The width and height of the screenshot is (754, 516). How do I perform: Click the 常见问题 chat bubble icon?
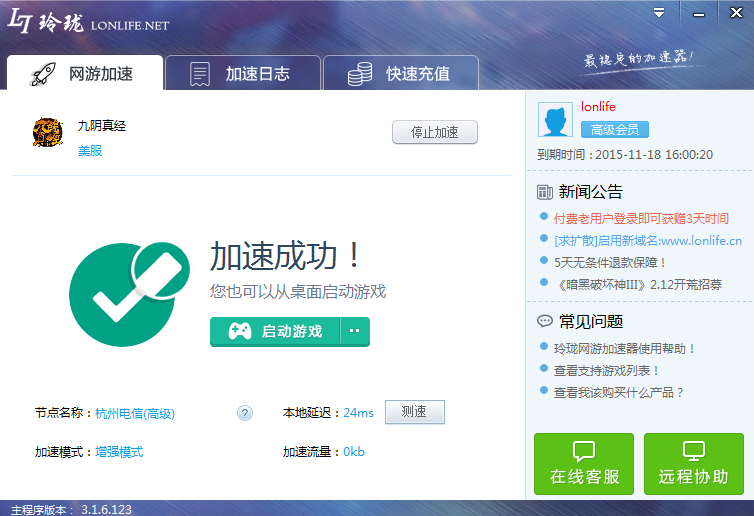tap(545, 321)
